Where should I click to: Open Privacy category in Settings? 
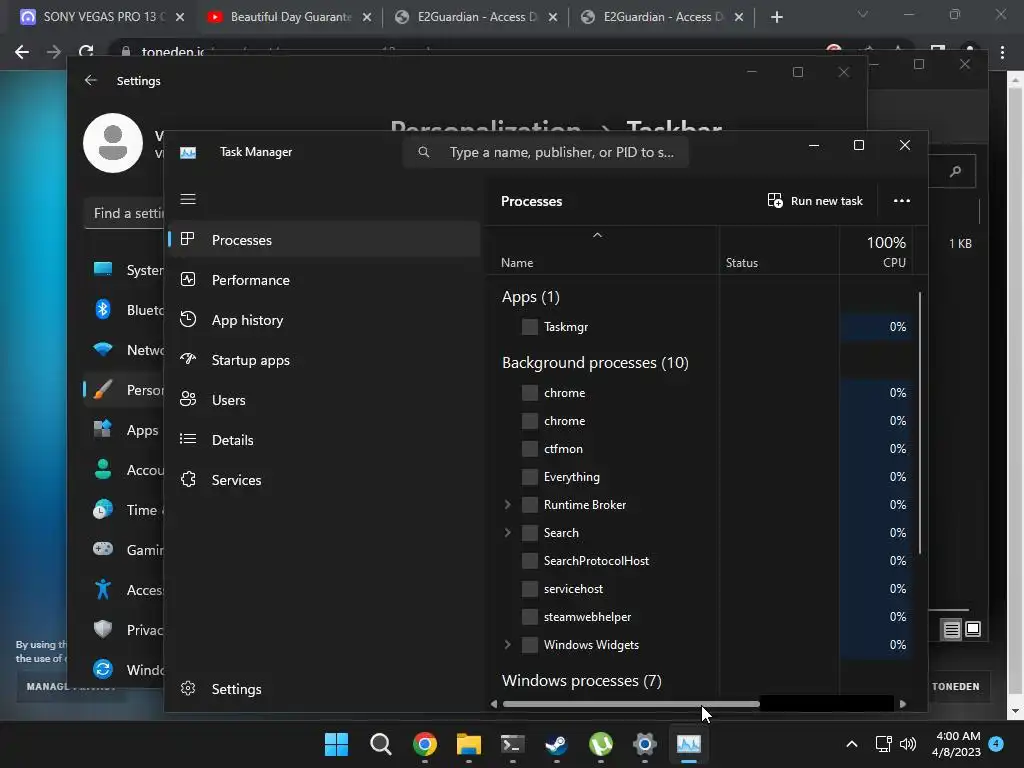(x=124, y=630)
